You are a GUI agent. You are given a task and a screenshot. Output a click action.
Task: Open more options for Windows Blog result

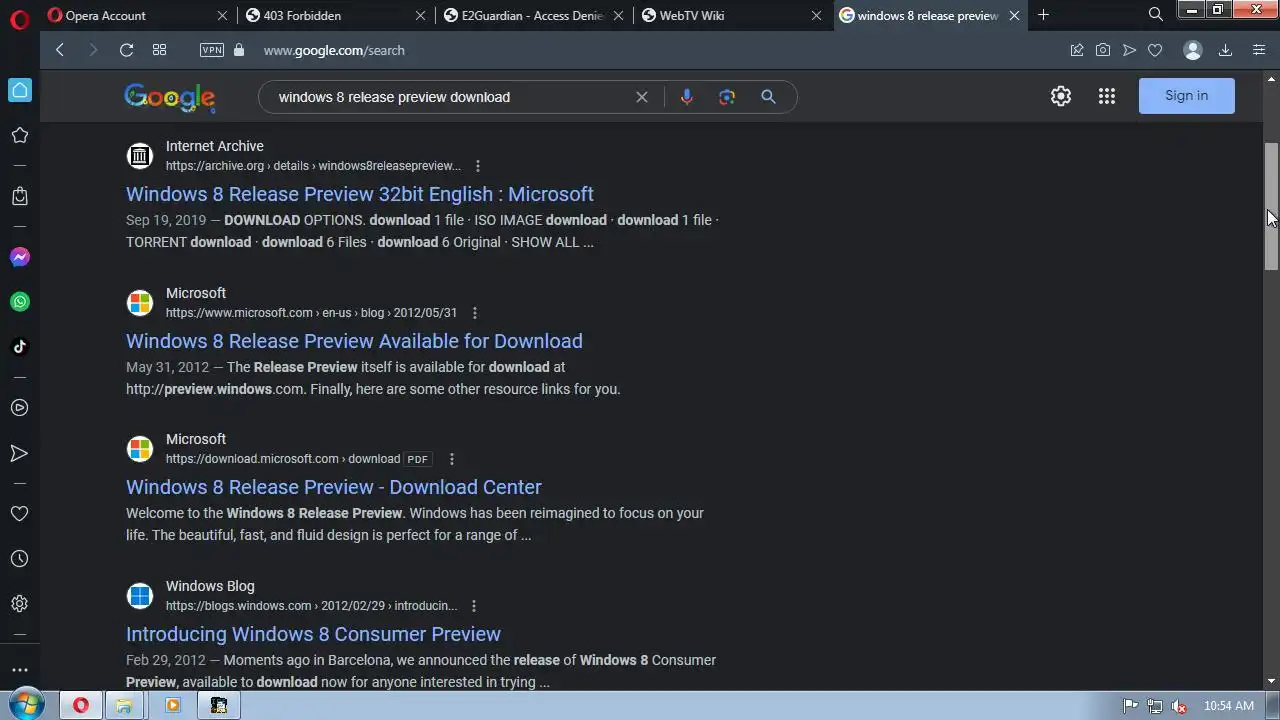point(473,606)
